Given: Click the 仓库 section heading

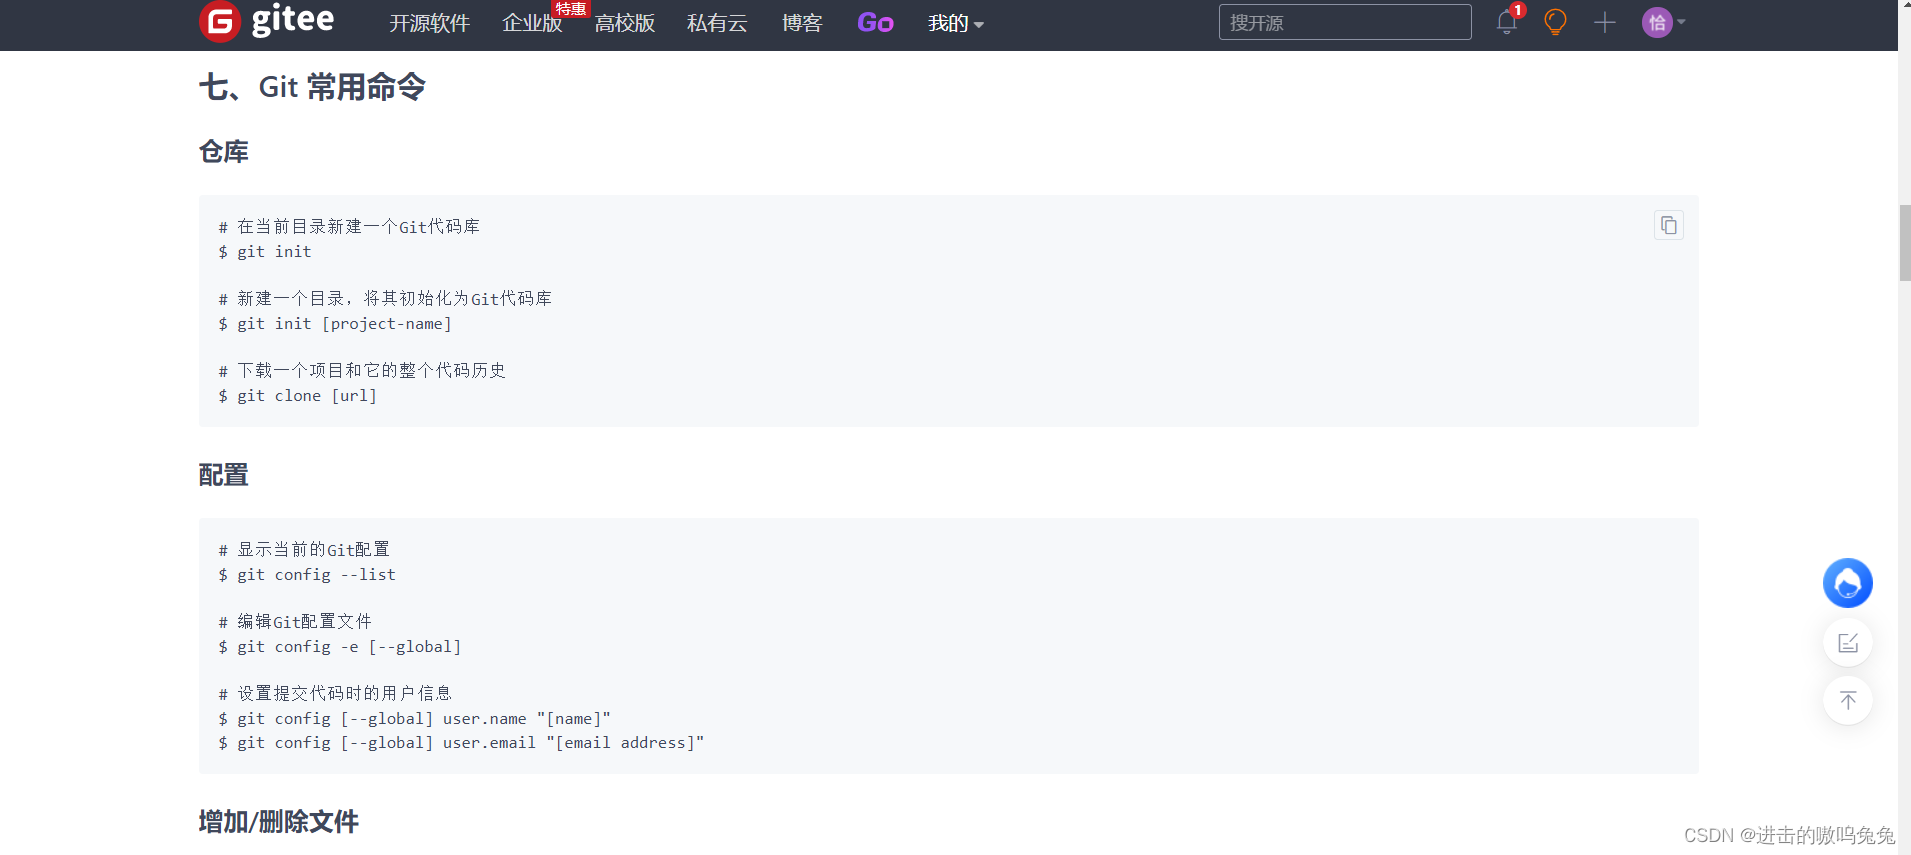Looking at the screenshot, I should pyautogui.click(x=224, y=152).
